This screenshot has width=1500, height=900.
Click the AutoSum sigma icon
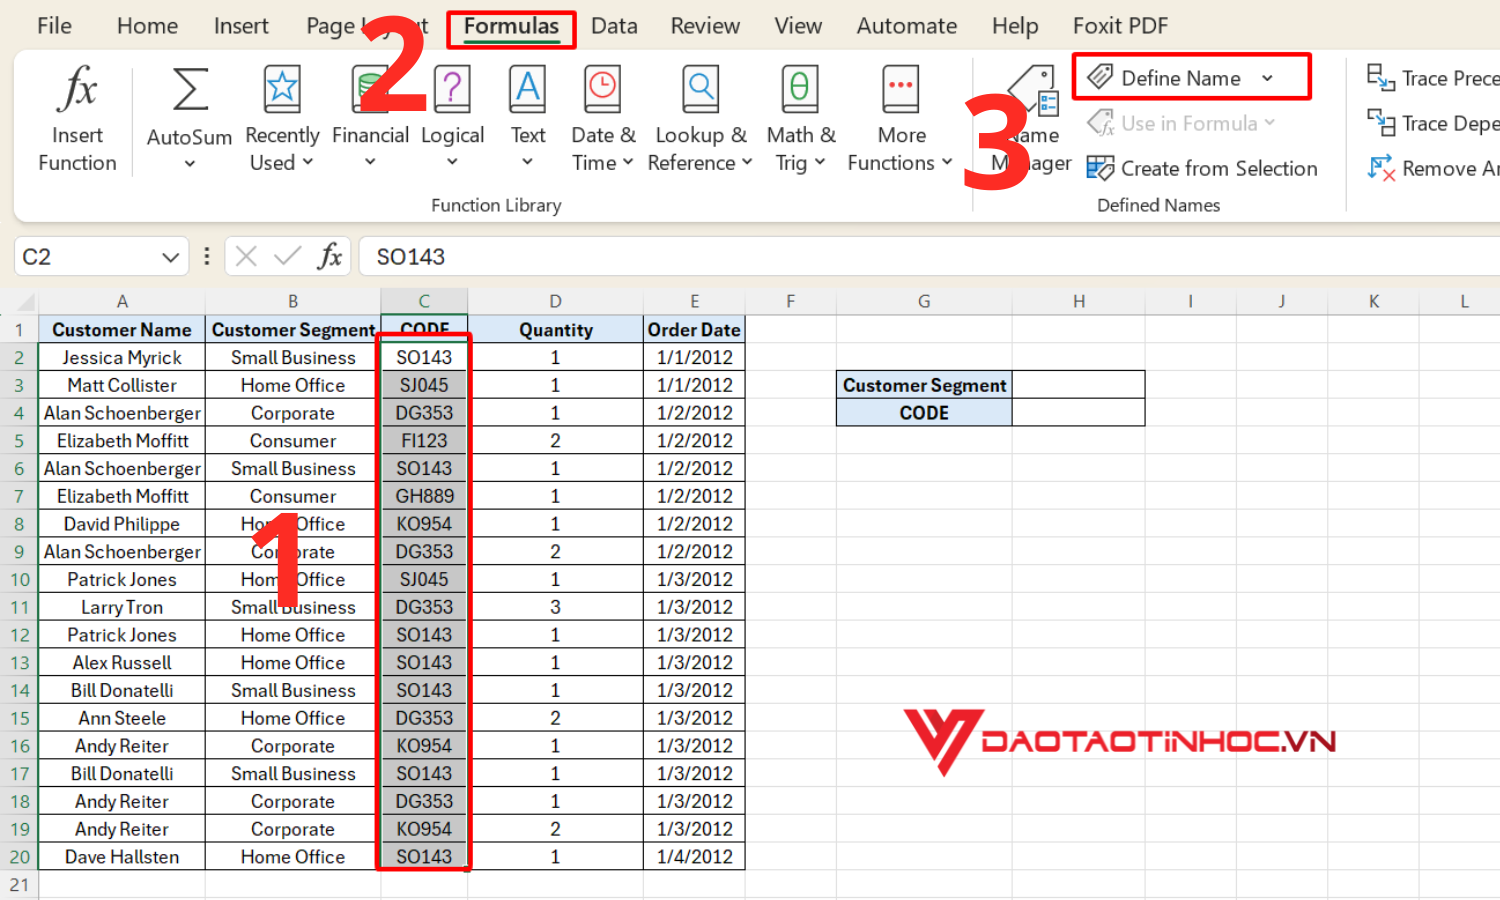point(190,90)
